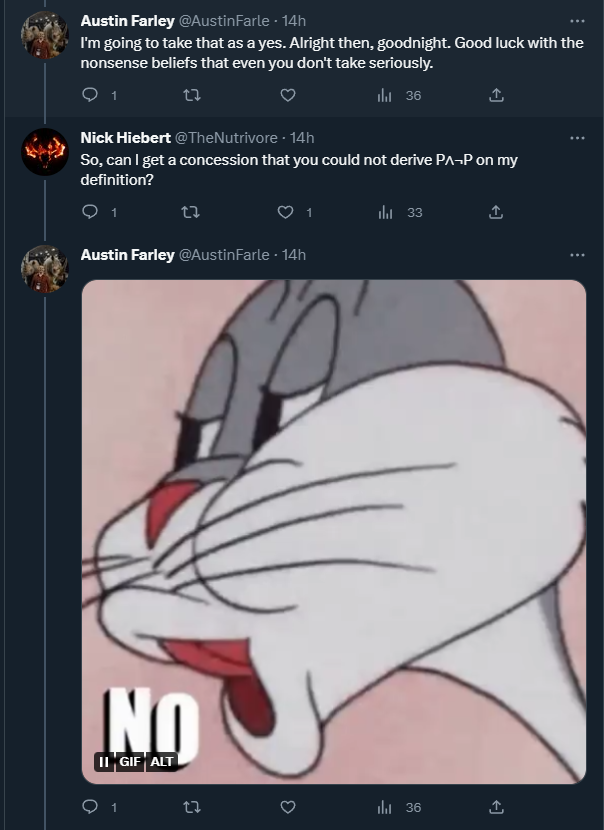Image resolution: width=604 pixels, height=830 pixels.
Task: Open more options on Nick Hiebert's tweet
Action: [x=577, y=137]
